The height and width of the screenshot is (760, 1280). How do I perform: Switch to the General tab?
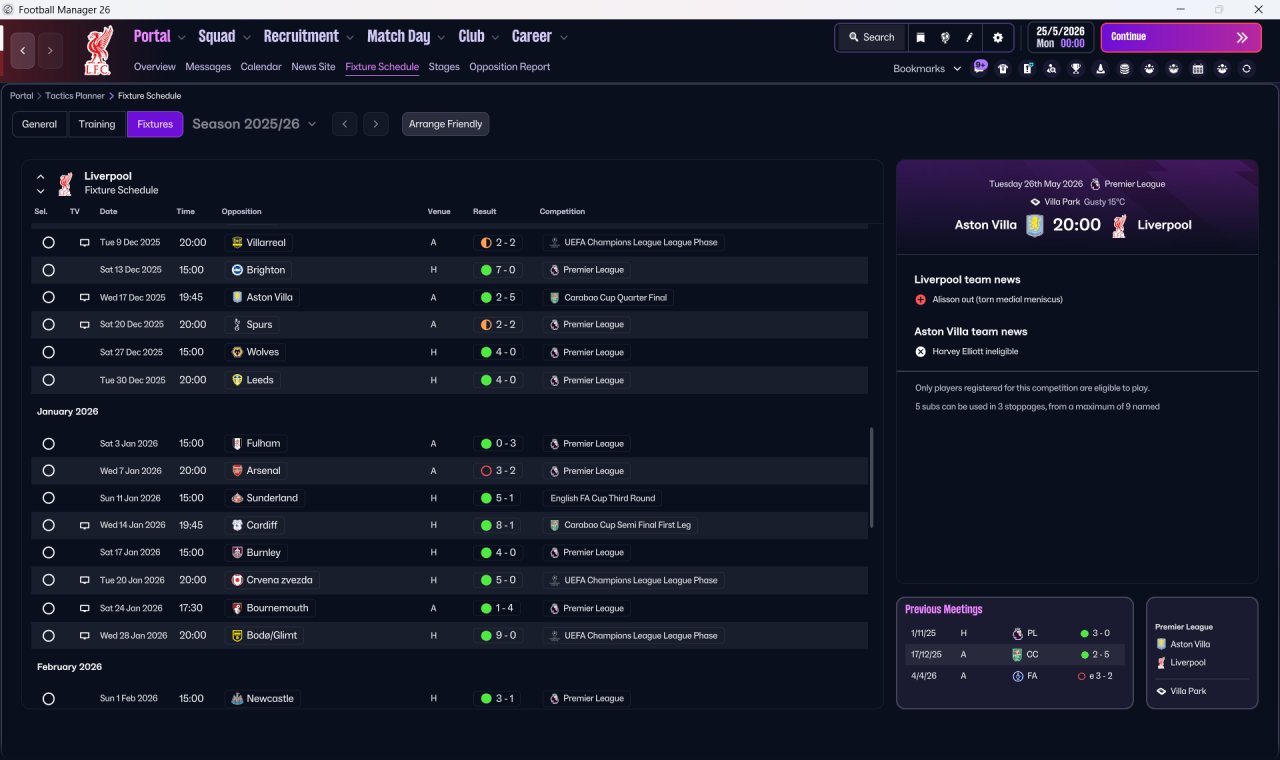pos(40,124)
